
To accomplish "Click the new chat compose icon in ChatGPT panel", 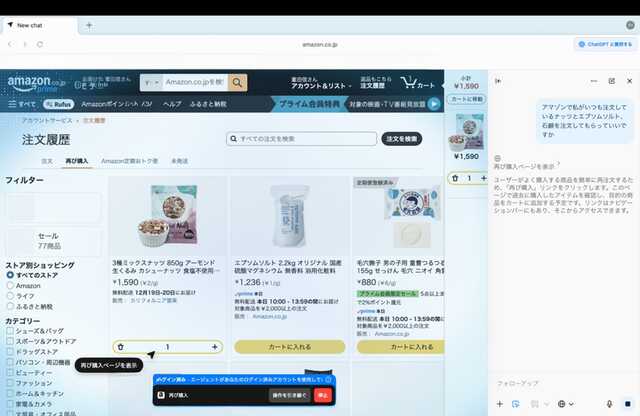I will point(612,80).
